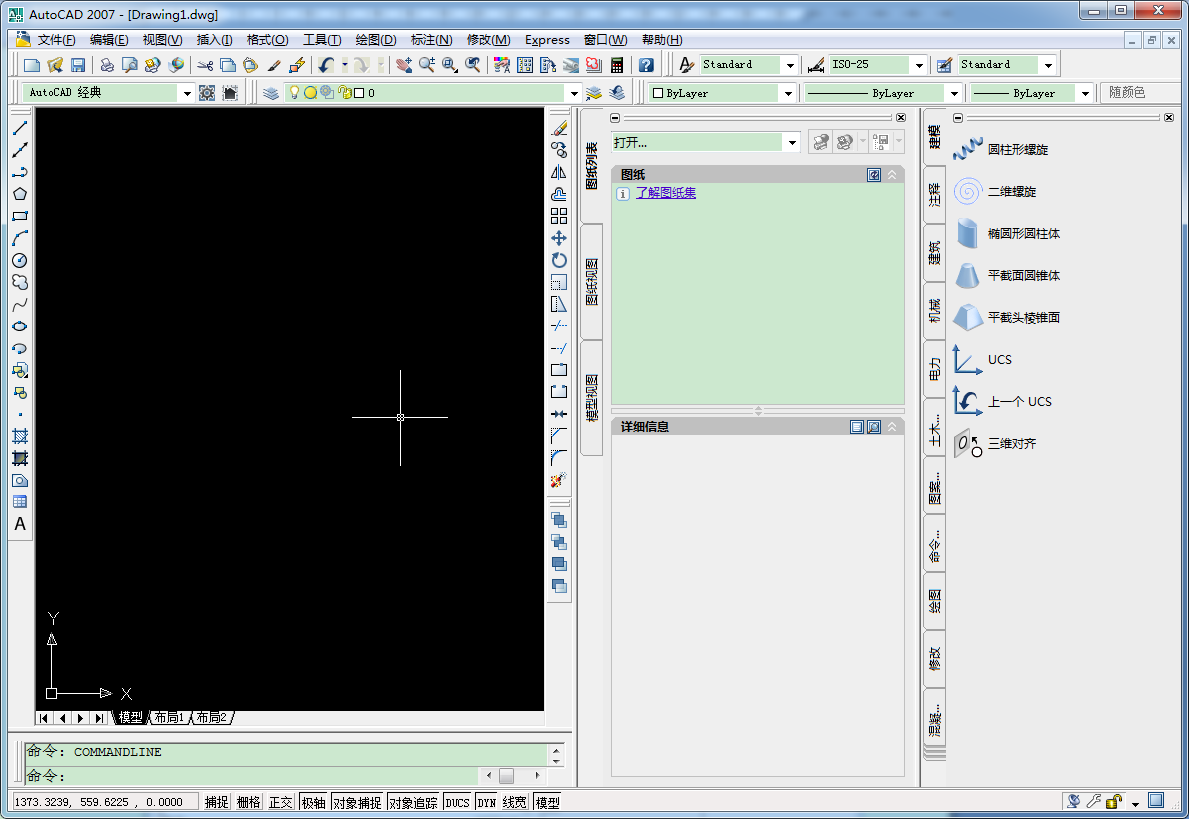The width and height of the screenshot is (1189, 819).
Task: Choose the Cylindrical Helix tool
Action: point(1001,149)
